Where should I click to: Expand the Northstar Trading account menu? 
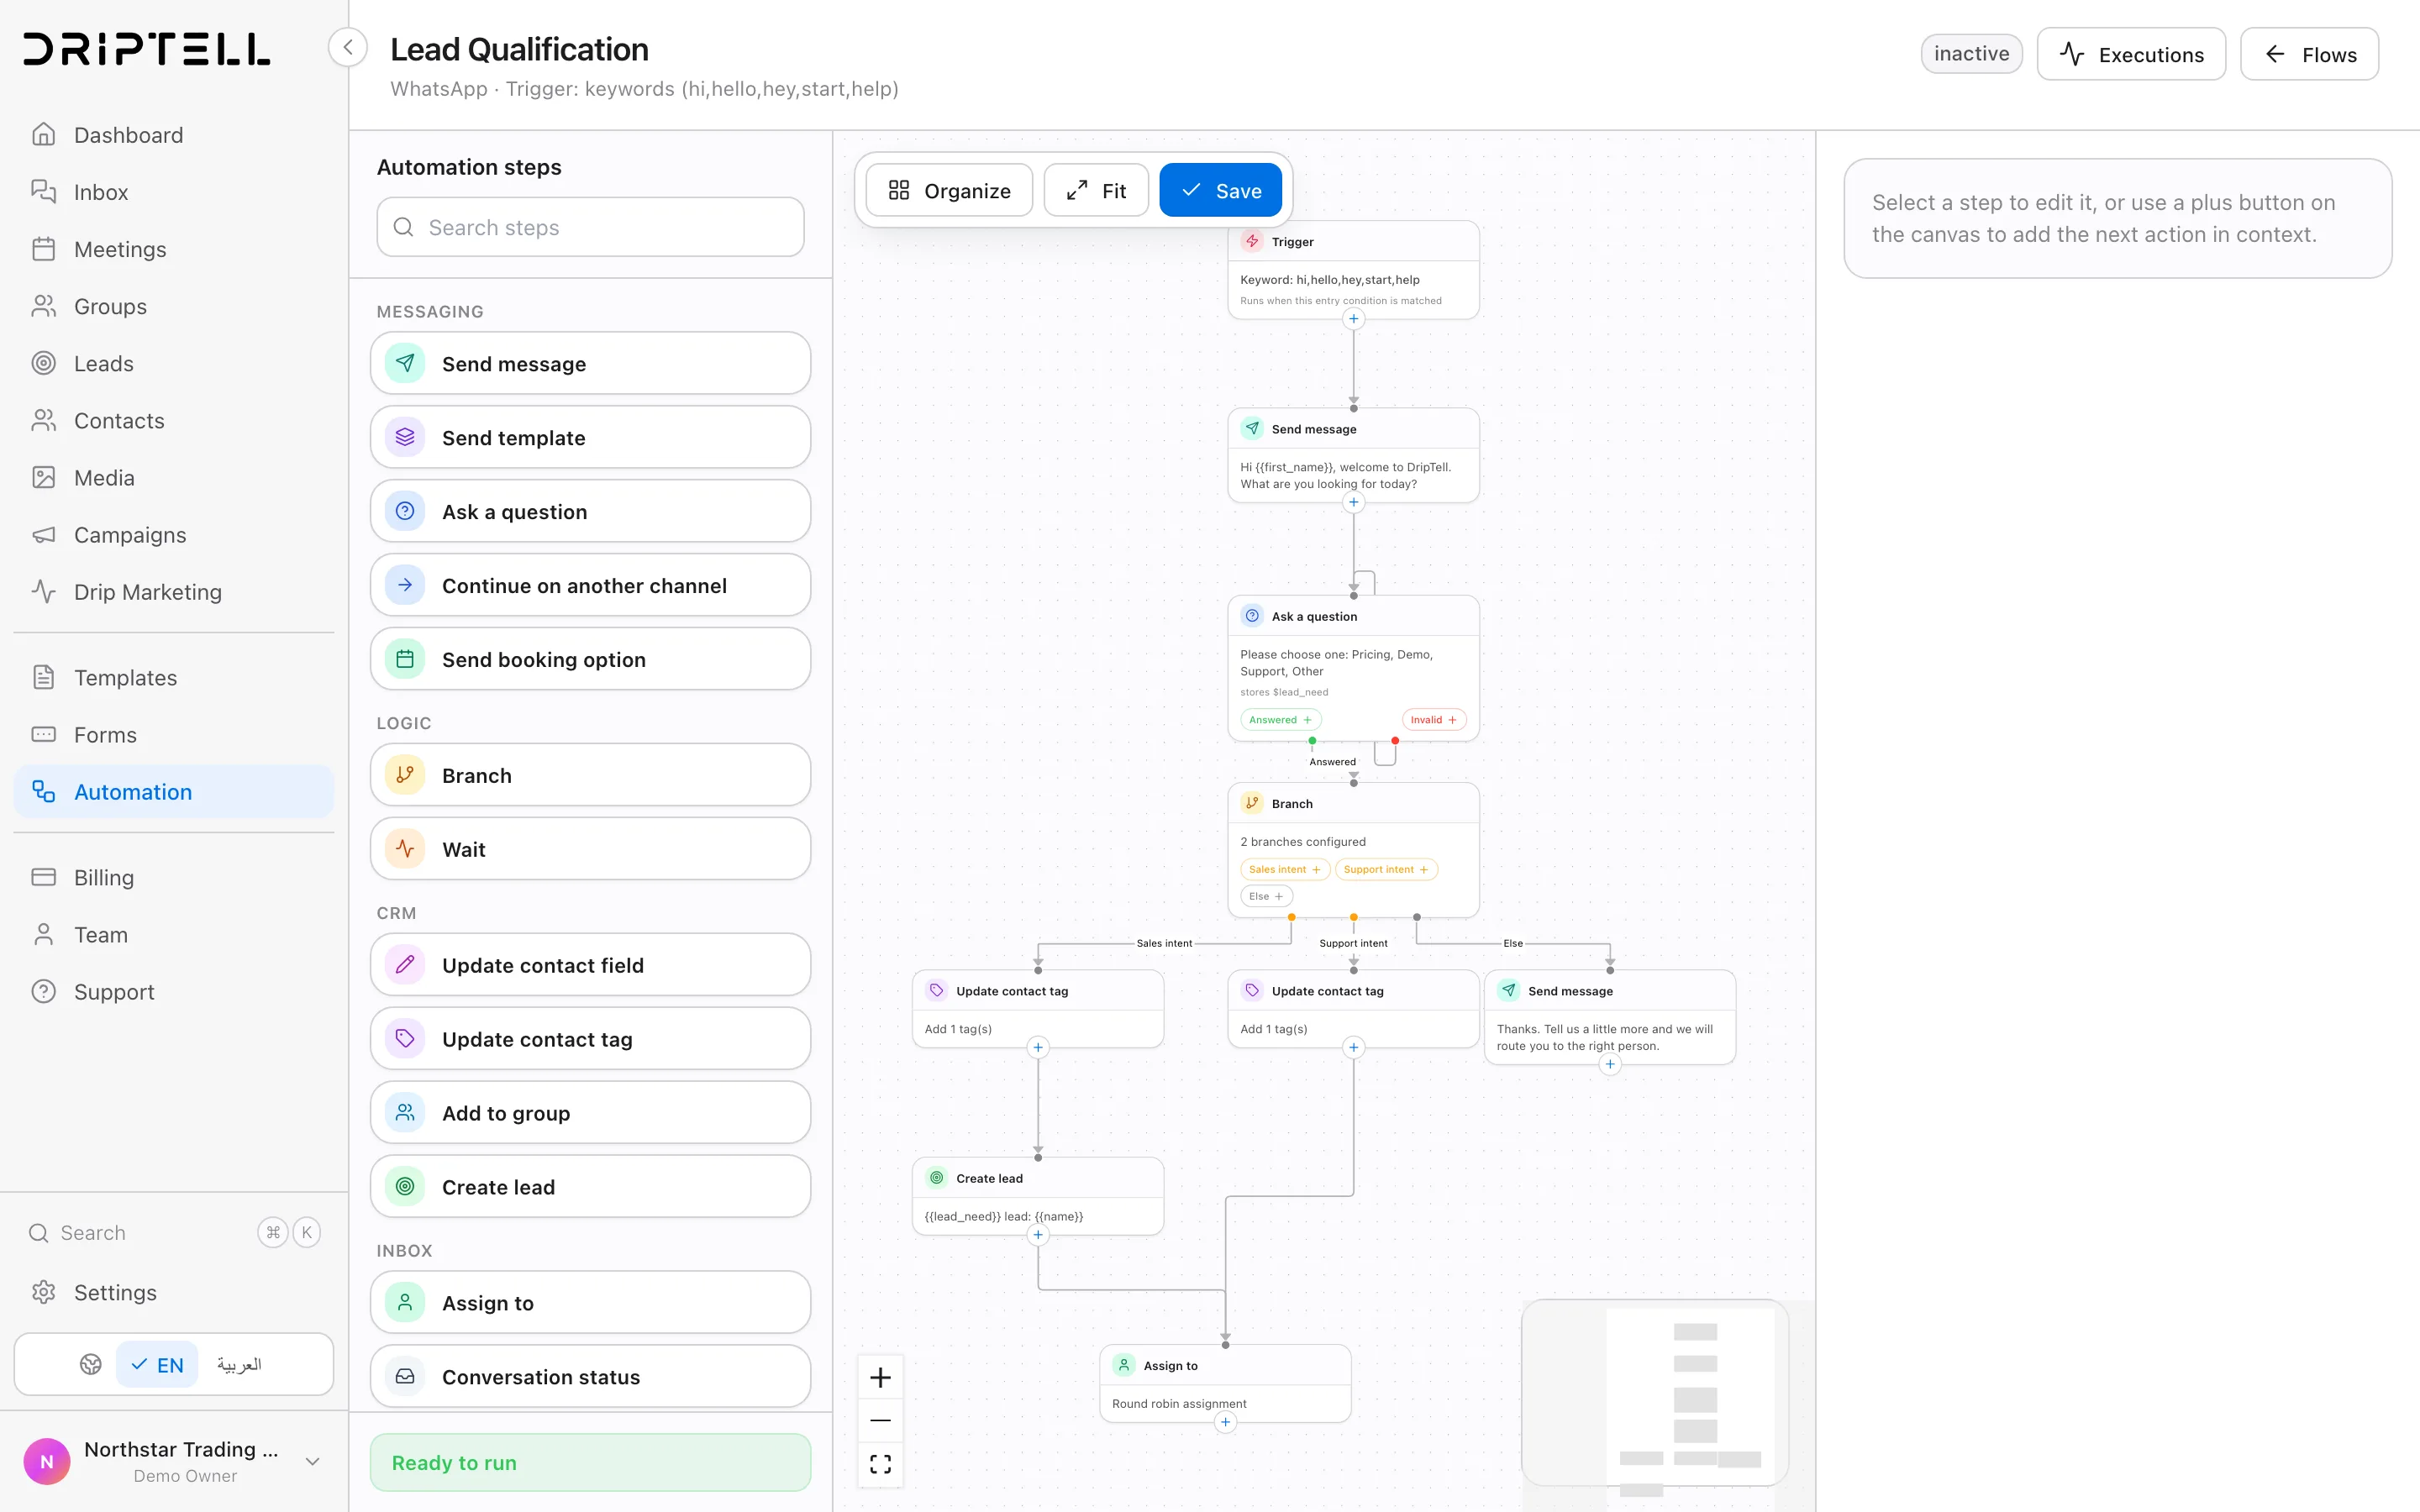point(173,1461)
